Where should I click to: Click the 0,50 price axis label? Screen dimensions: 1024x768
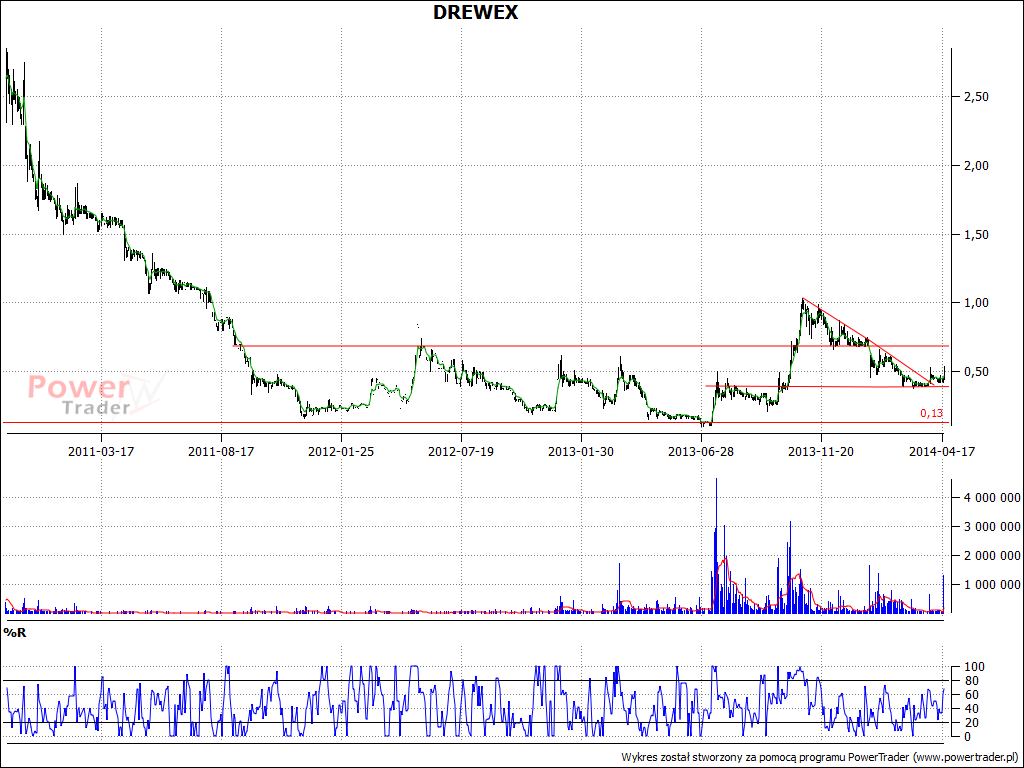click(976, 372)
